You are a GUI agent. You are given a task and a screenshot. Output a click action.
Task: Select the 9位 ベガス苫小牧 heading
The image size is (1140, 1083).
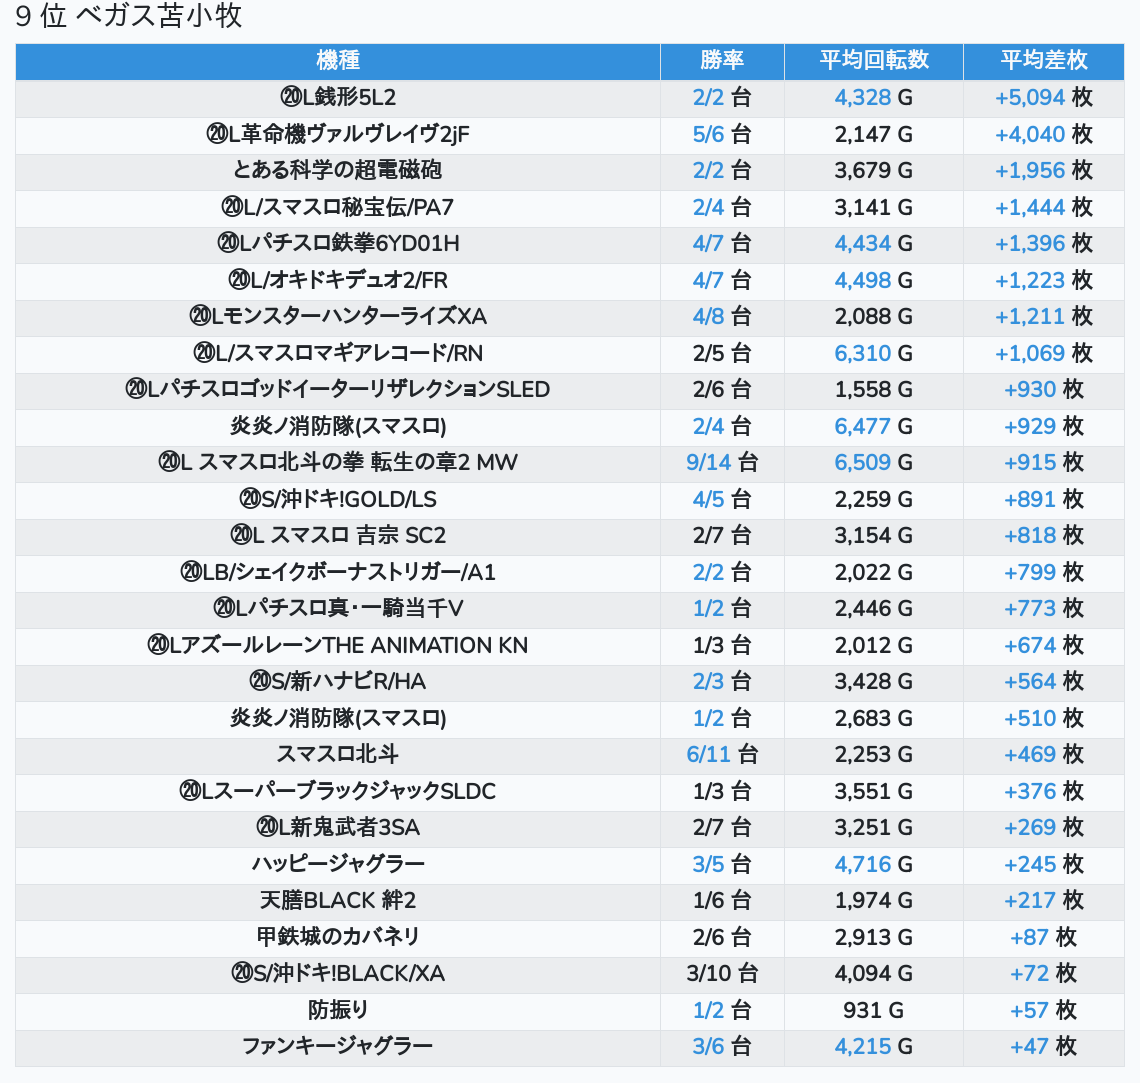click(x=129, y=17)
